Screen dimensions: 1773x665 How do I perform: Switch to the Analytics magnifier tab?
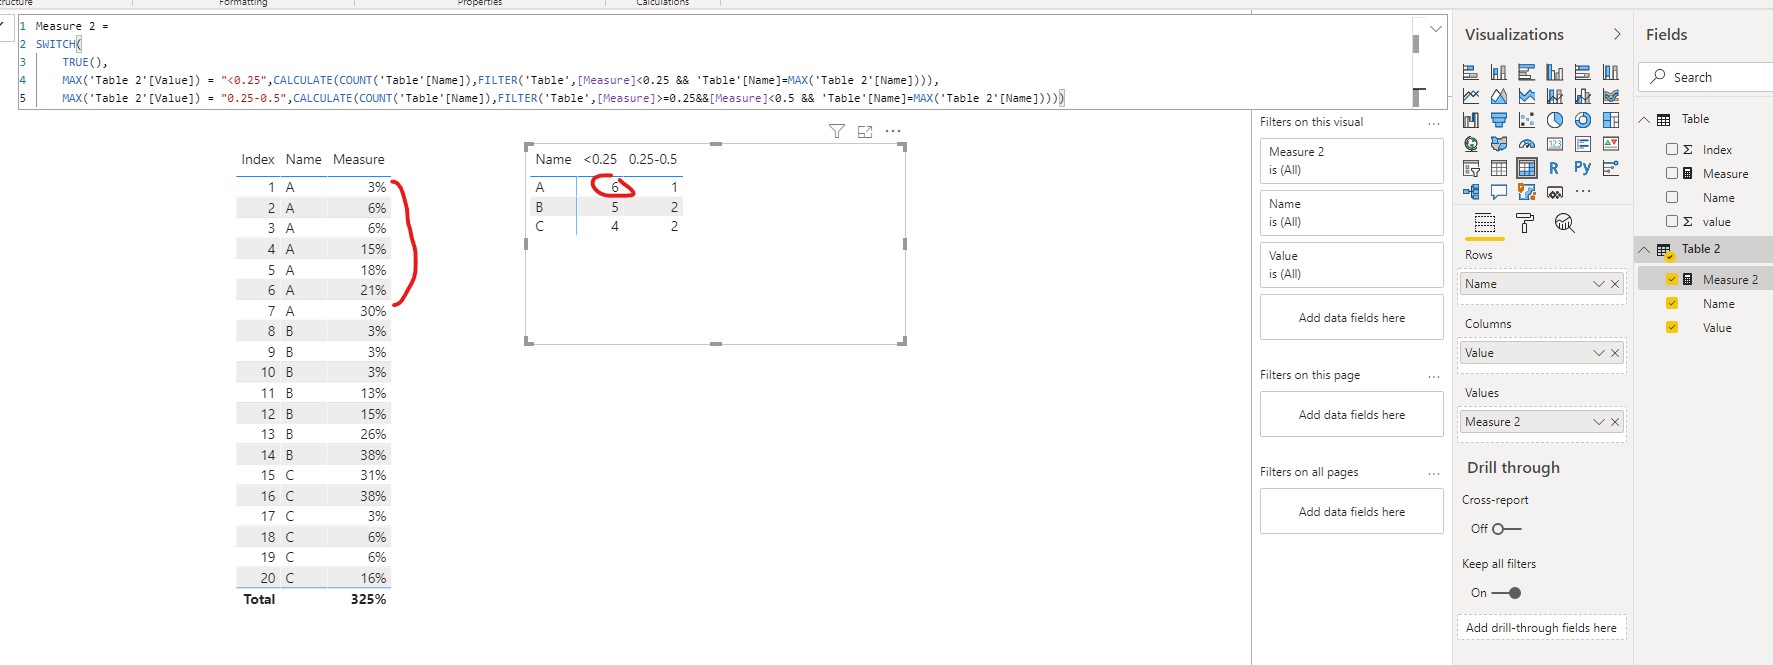tap(1565, 223)
